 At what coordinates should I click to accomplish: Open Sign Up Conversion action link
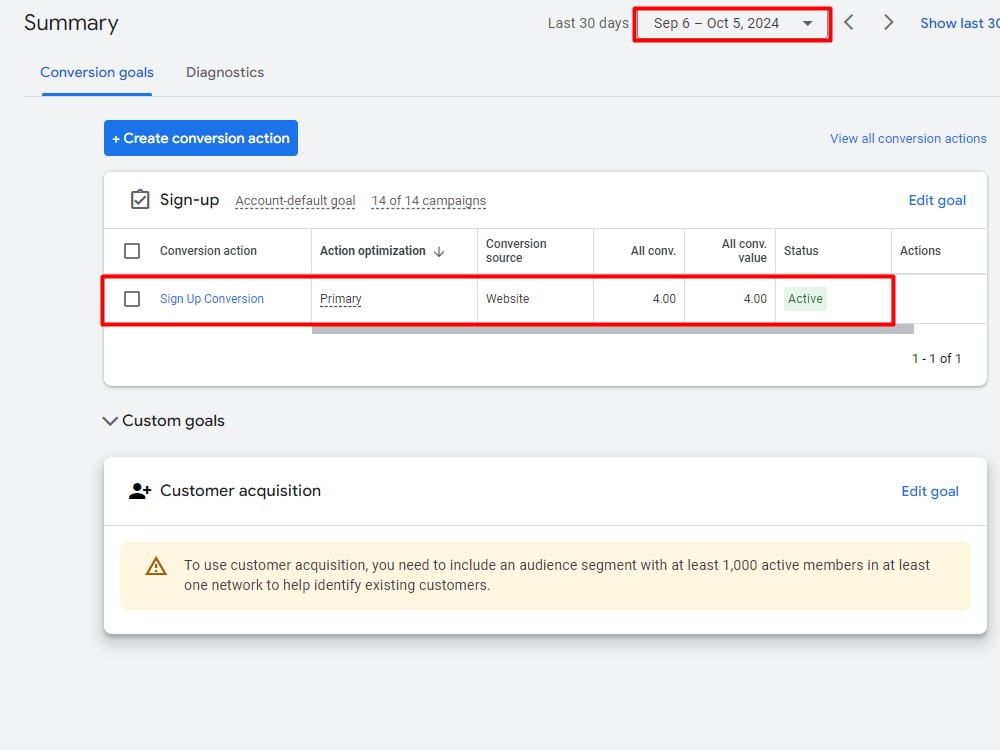pos(212,298)
